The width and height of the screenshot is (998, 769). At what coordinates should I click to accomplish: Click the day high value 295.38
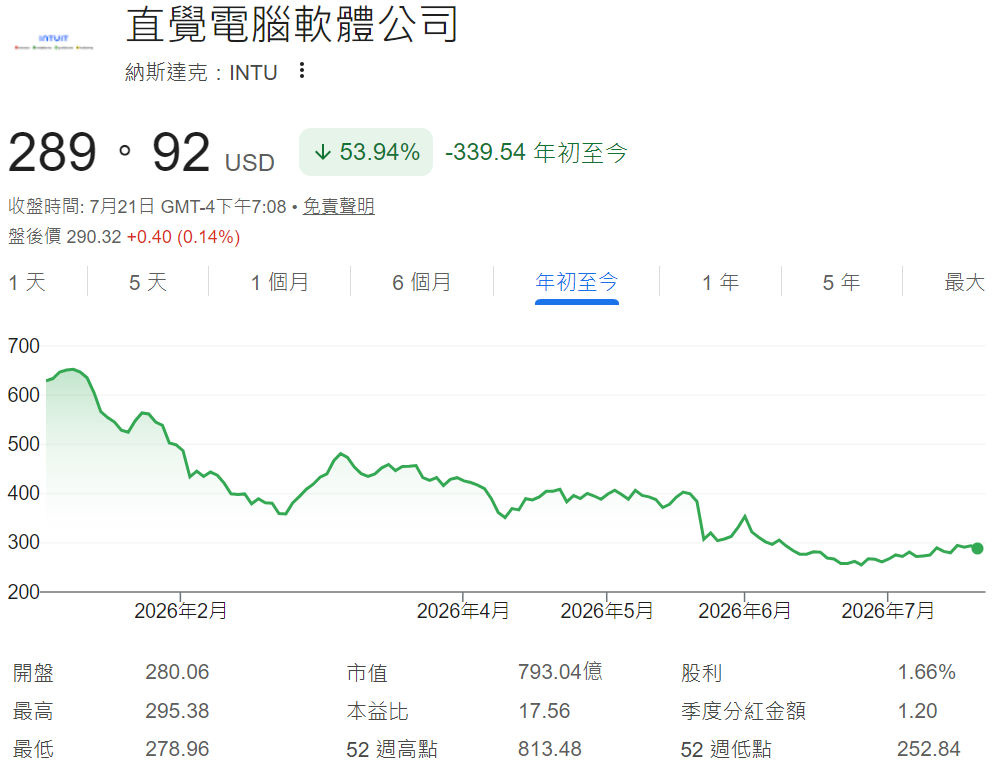177,711
